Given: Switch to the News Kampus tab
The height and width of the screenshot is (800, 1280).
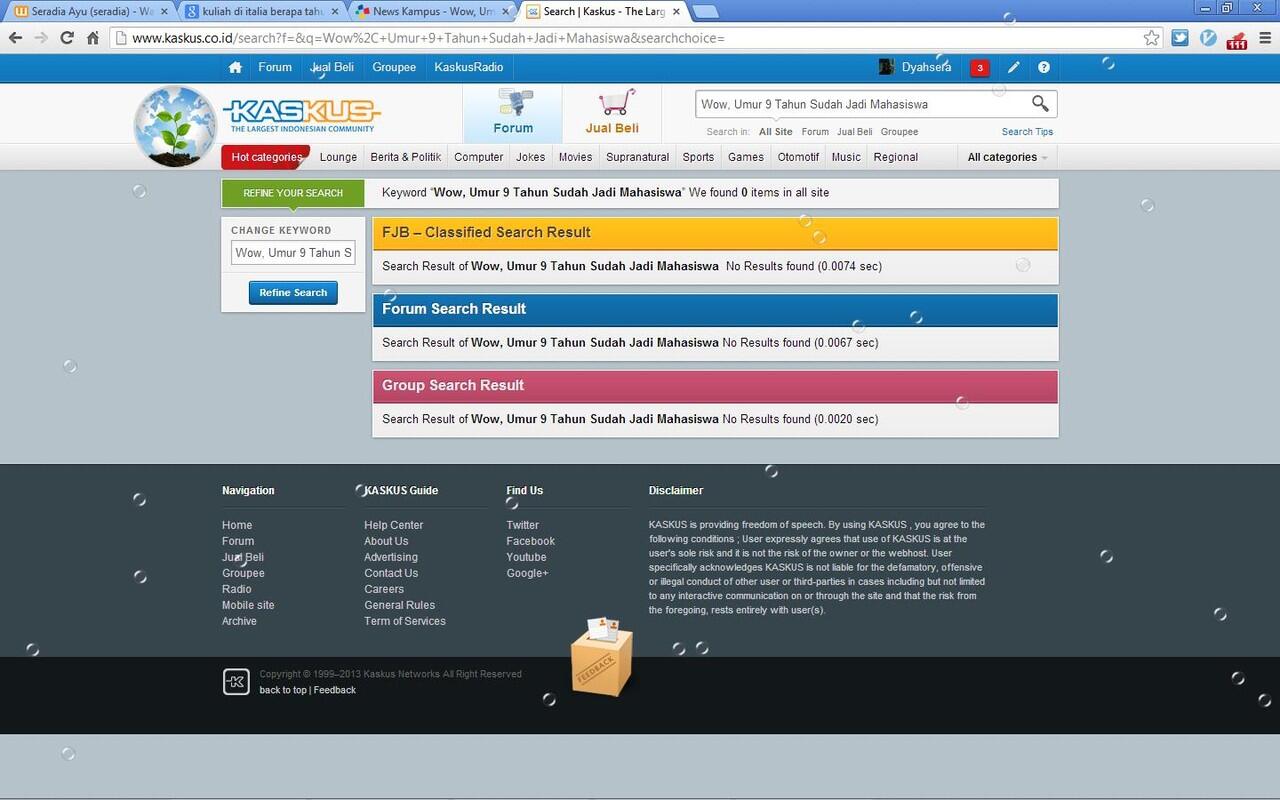Looking at the screenshot, I should click(432, 12).
